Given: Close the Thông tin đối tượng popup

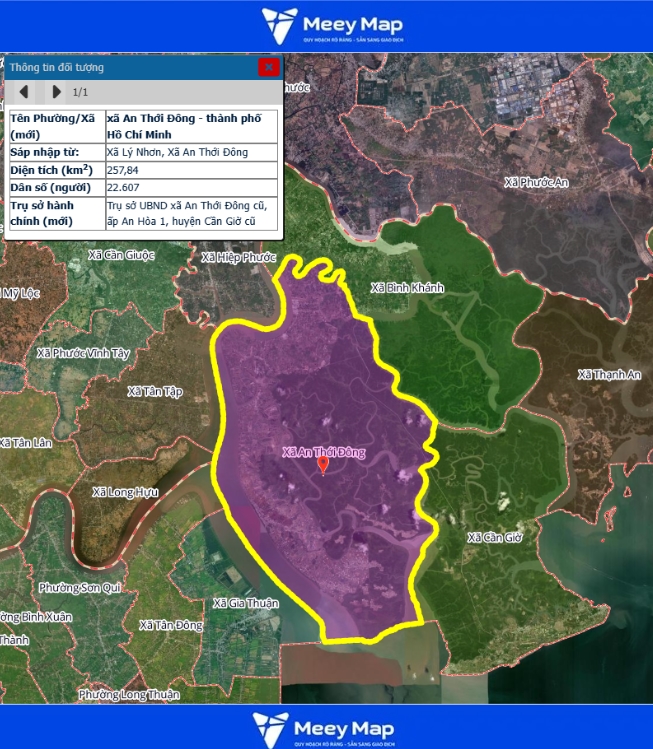Looking at the screenshot, I should tap(268, 67).
